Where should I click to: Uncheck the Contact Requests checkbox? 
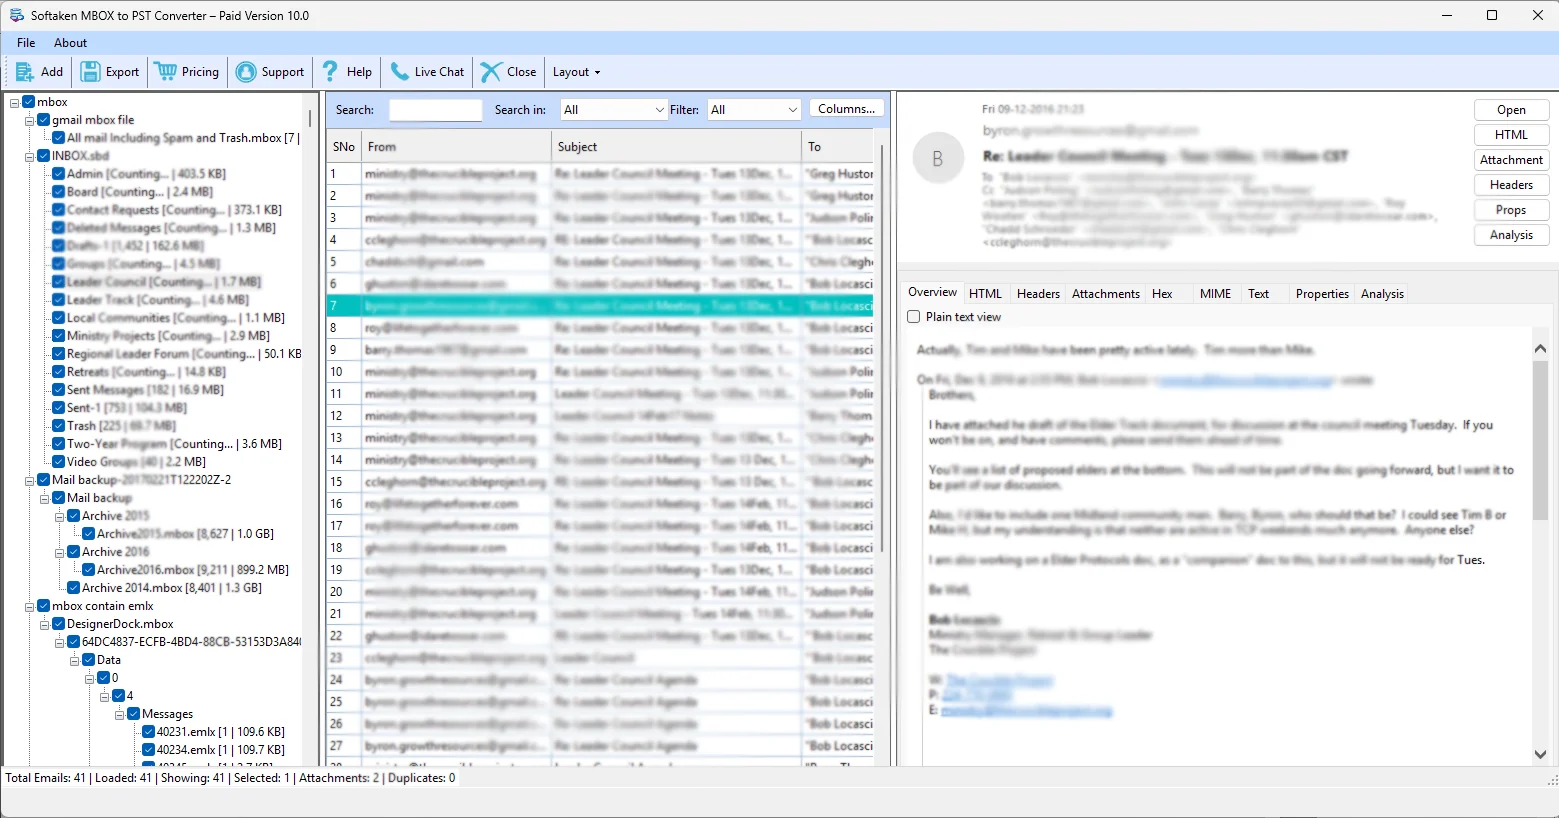(59, 210)
